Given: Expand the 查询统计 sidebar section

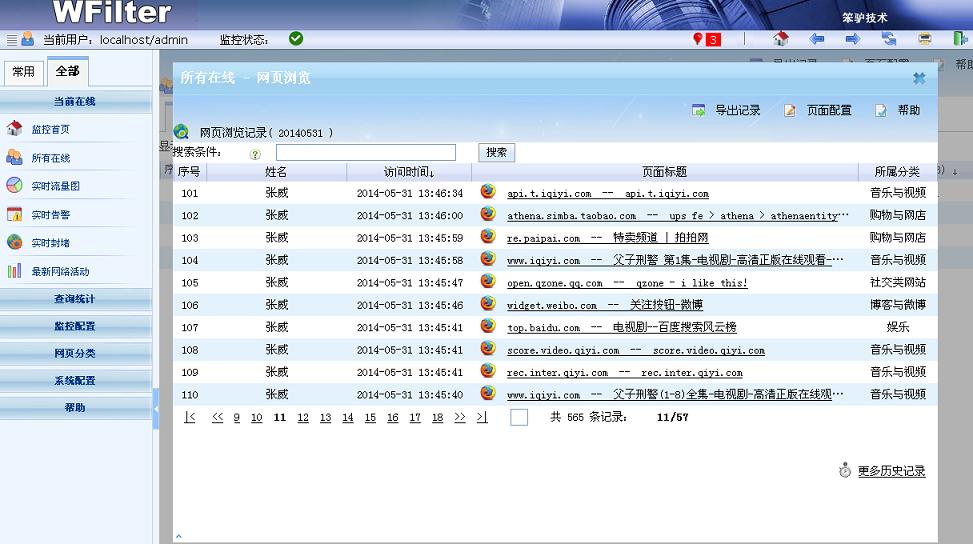Looking at the screenshot, I should pos(75,299).
